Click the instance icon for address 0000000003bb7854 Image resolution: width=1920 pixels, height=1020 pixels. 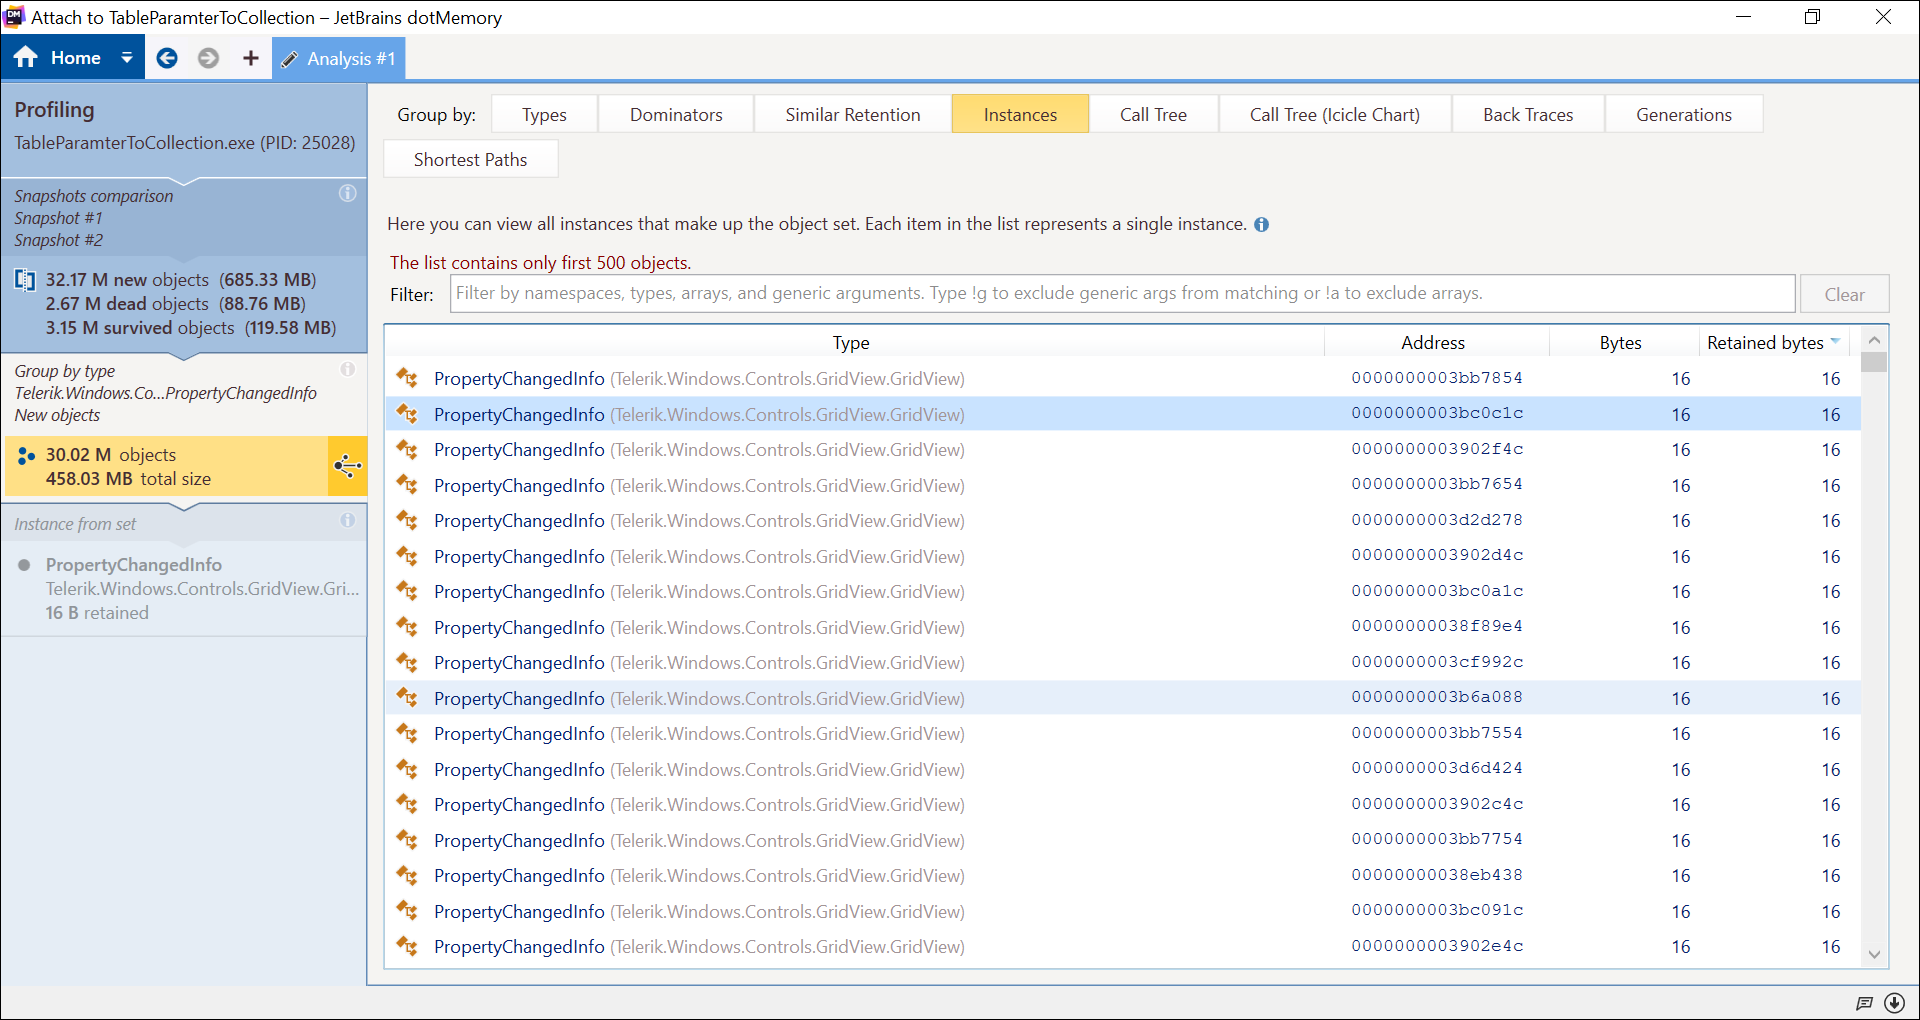(407, 379)
